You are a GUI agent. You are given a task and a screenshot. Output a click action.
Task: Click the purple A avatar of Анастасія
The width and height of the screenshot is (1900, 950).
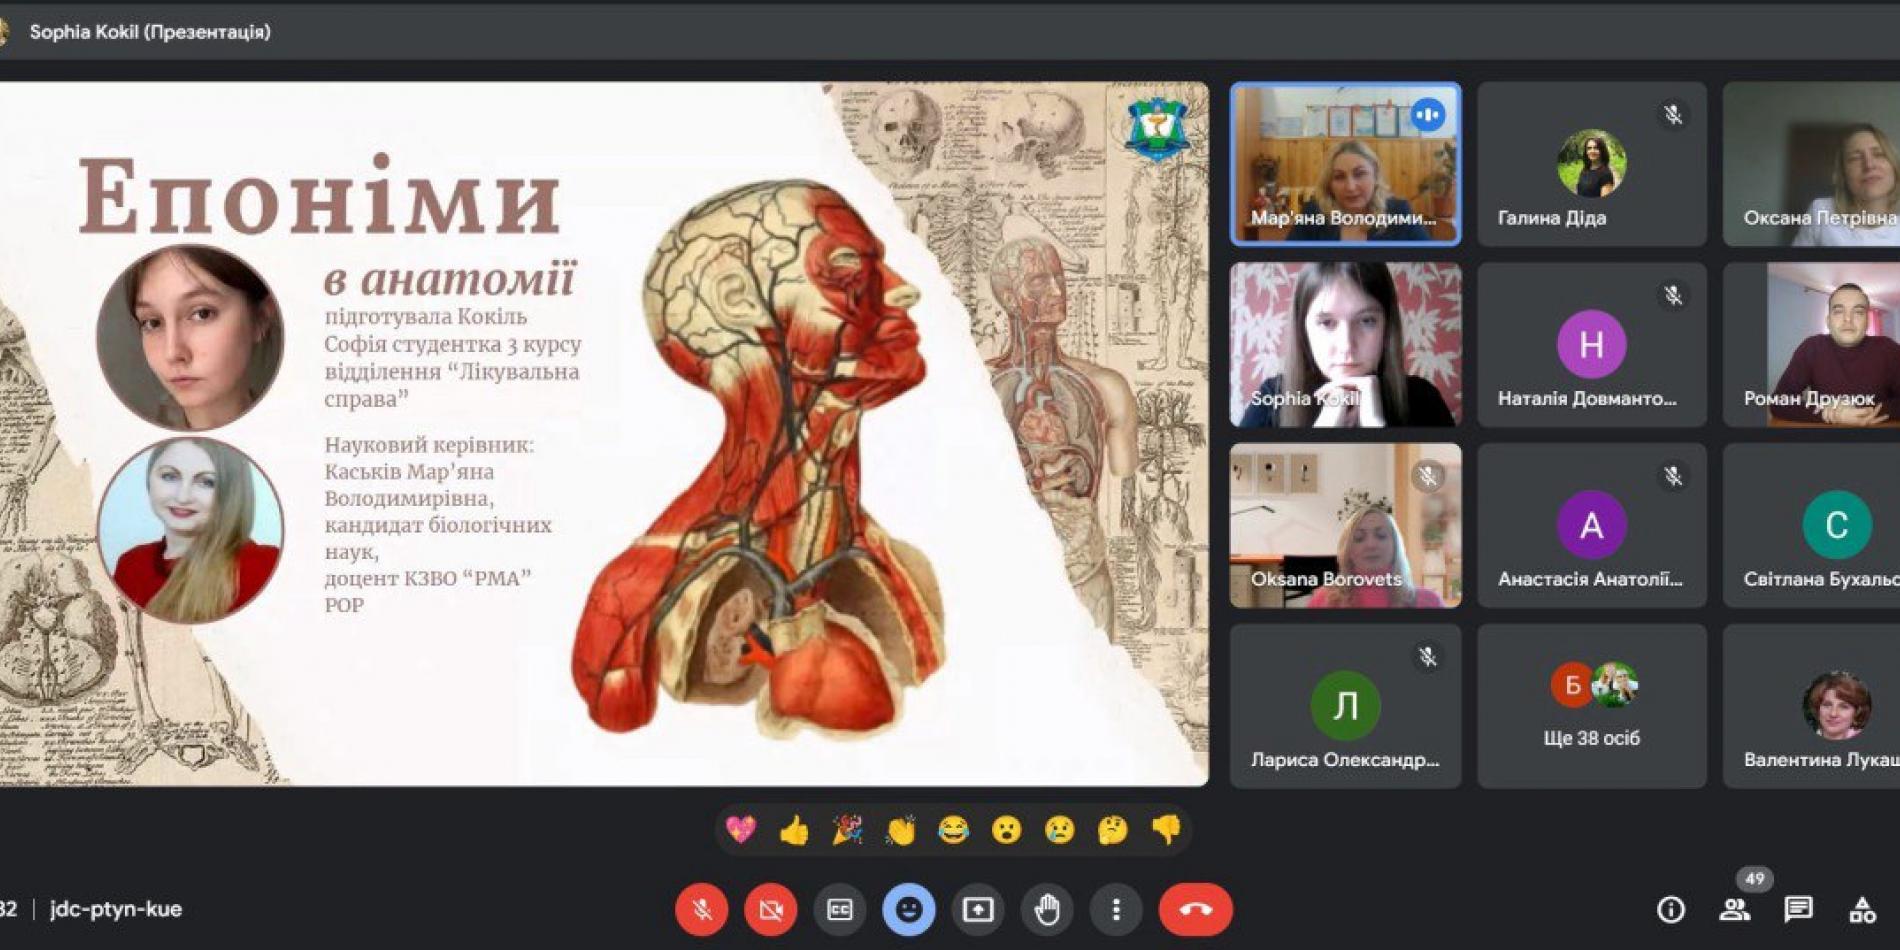(x=1592, y=525)
